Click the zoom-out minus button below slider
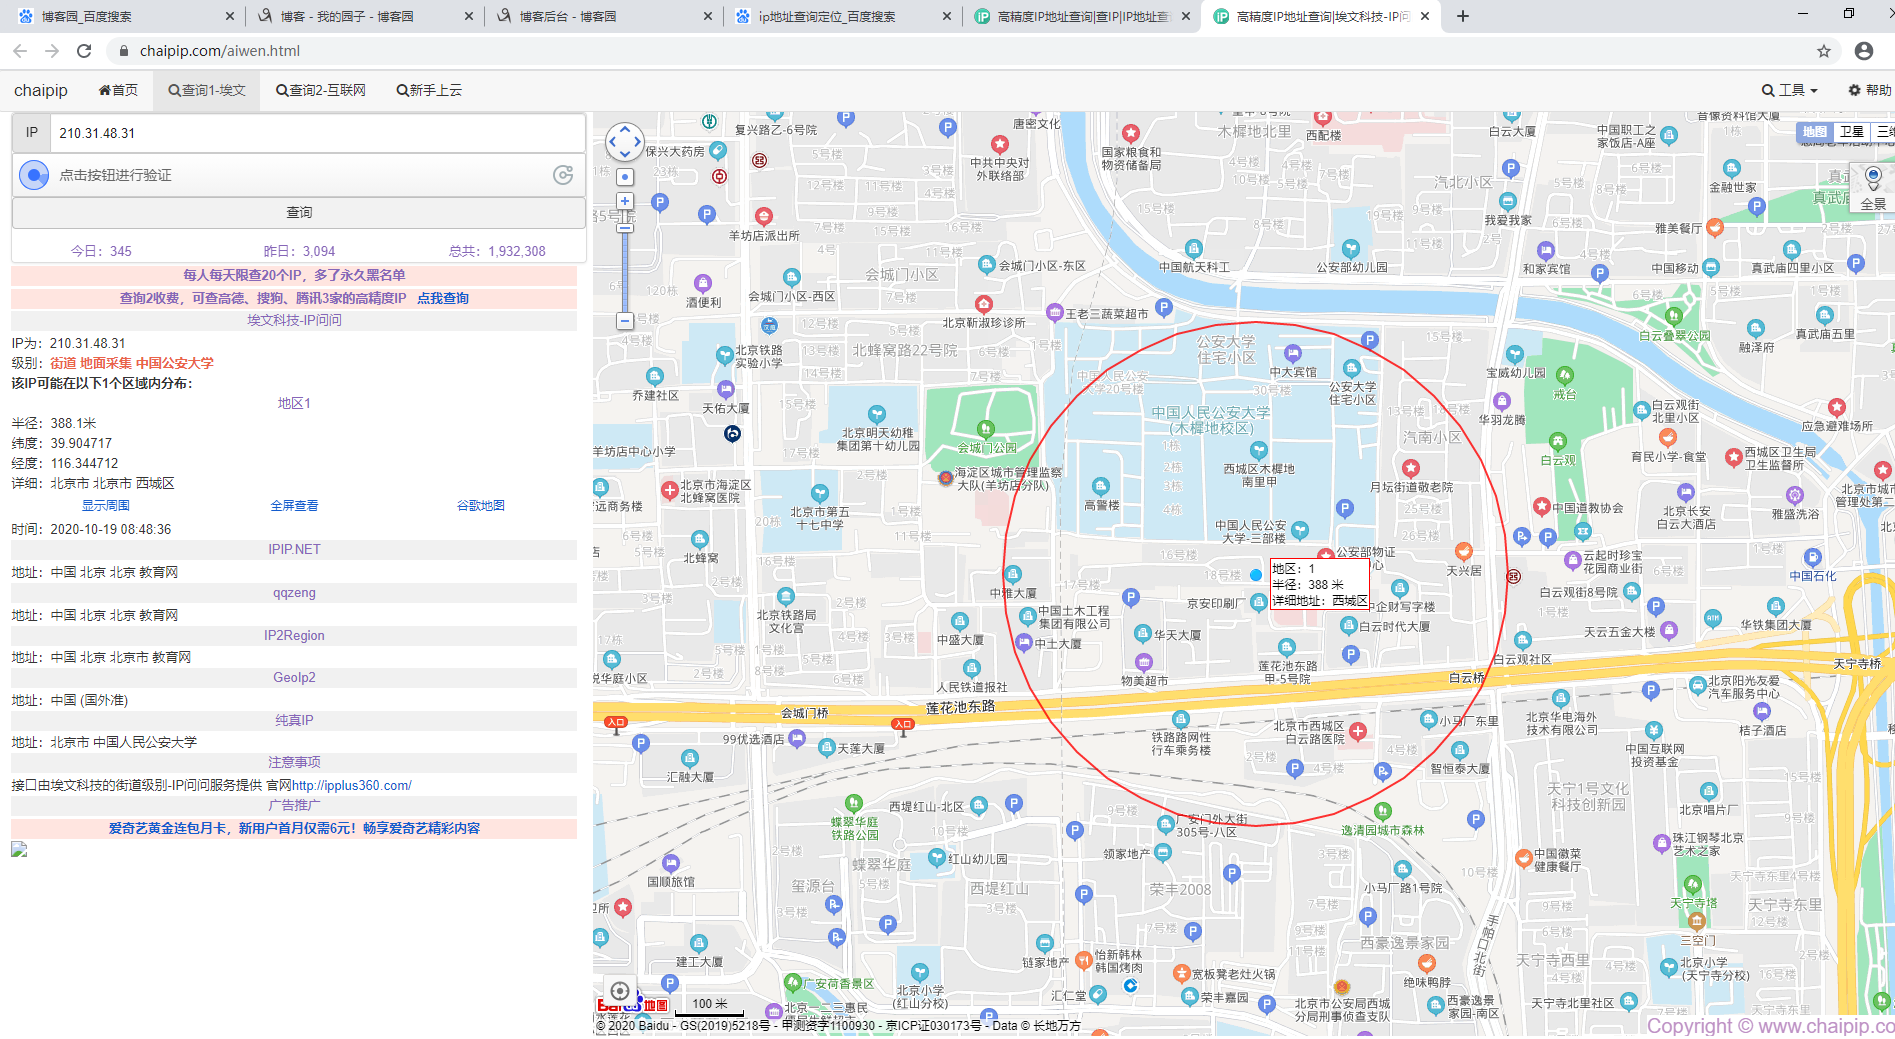The height and width of the screenshot is (1039, 1895). click(x=625, y=321)
